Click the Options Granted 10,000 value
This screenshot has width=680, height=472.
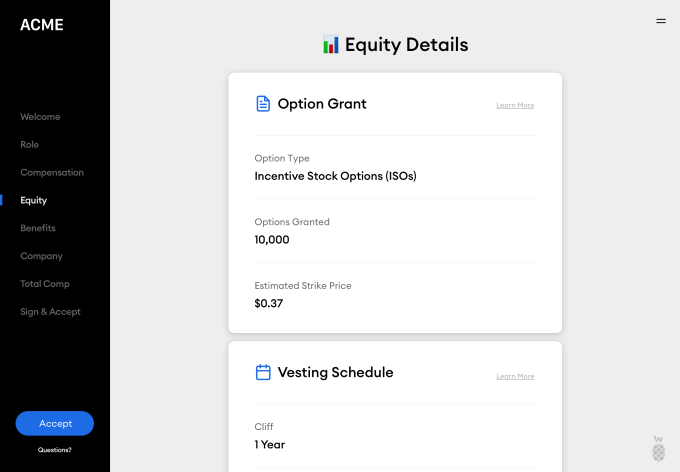click(x=272, y=240)
